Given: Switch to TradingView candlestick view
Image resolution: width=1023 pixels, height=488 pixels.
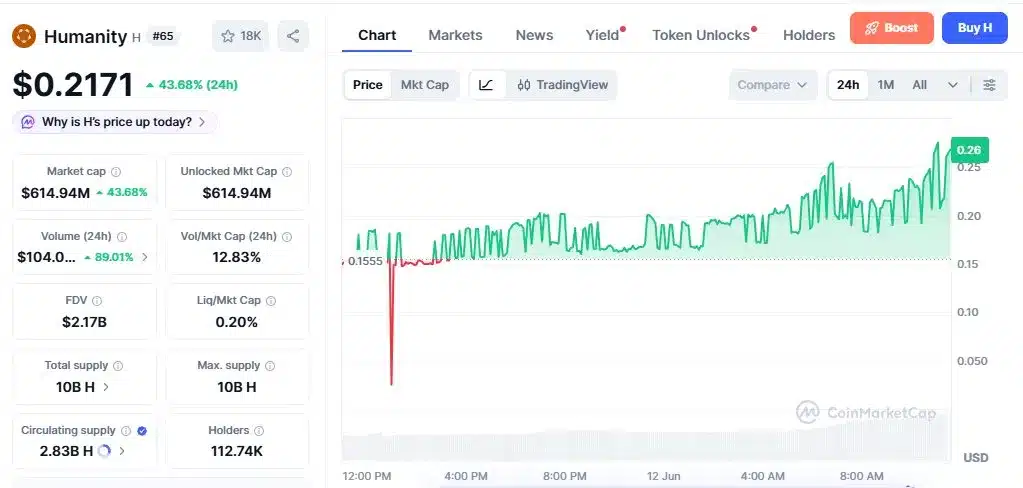Looking at the screenshot, I should 562,85.
